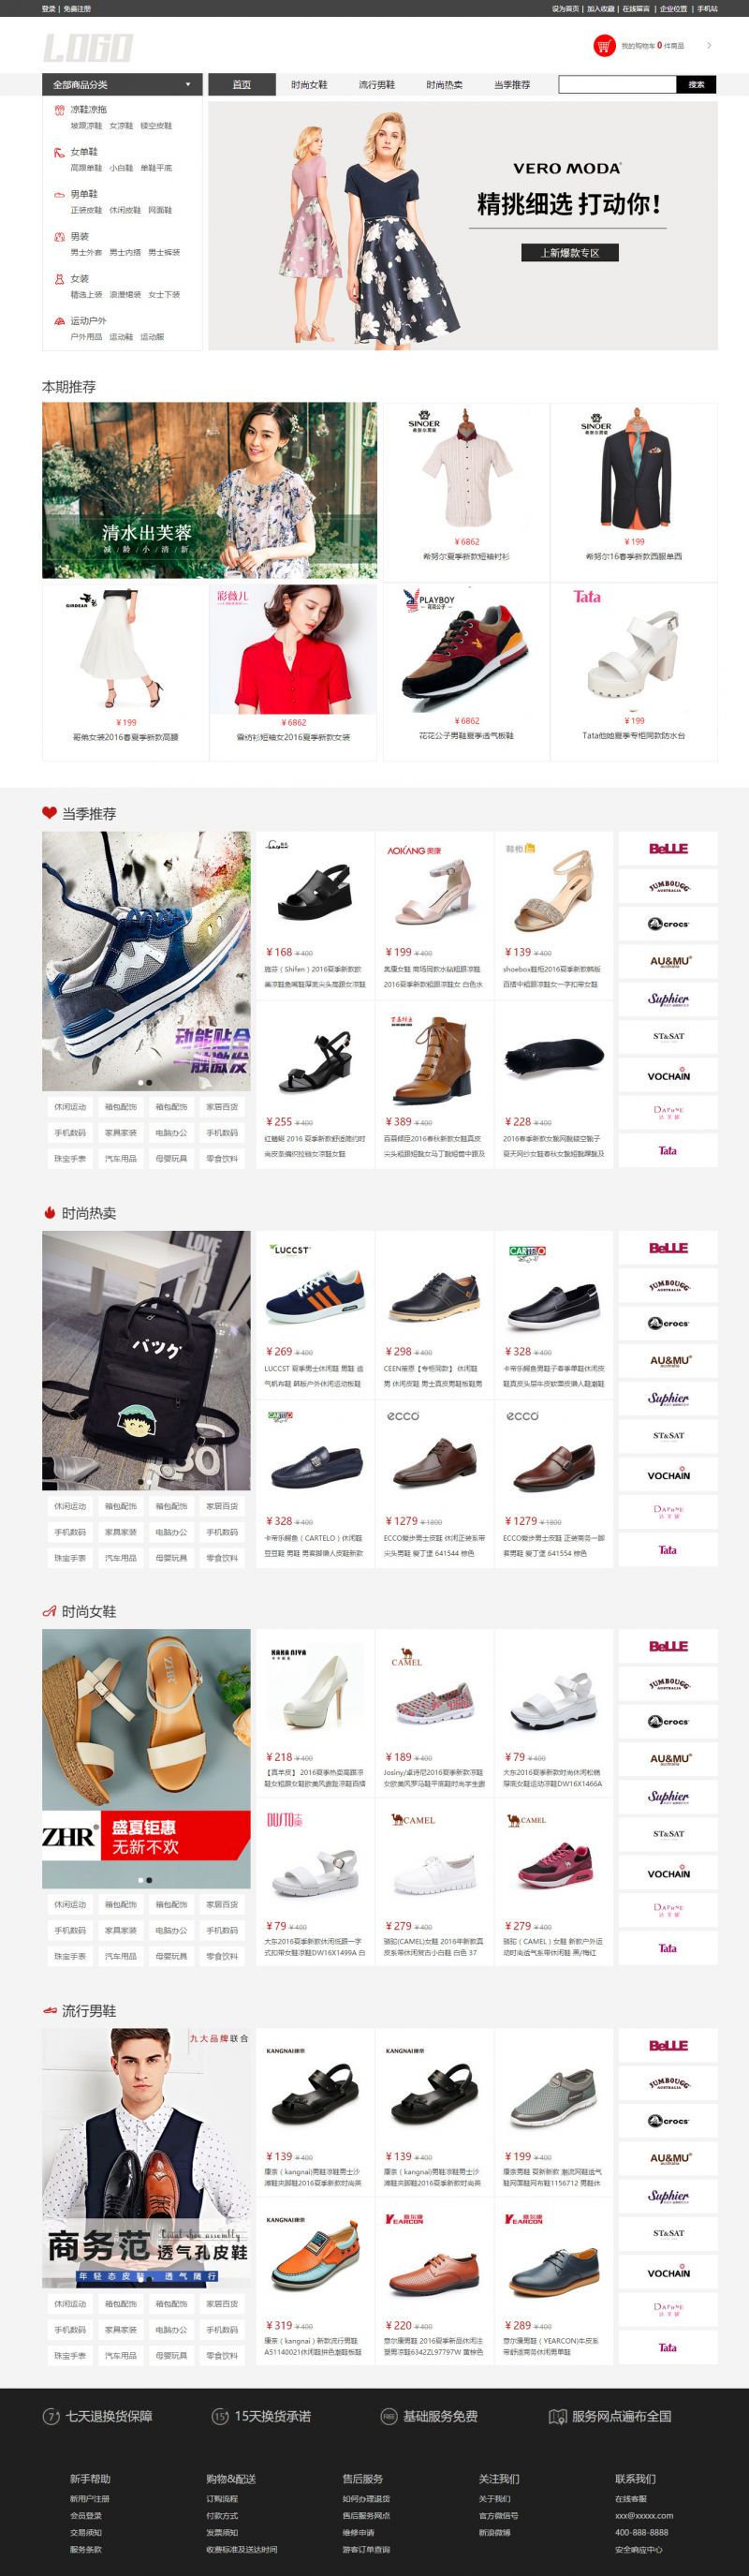Image resolution: width=749 pixels, height=2576 pixels.
Task: Open the 免费注册 link at top
Action: (77, 8)
